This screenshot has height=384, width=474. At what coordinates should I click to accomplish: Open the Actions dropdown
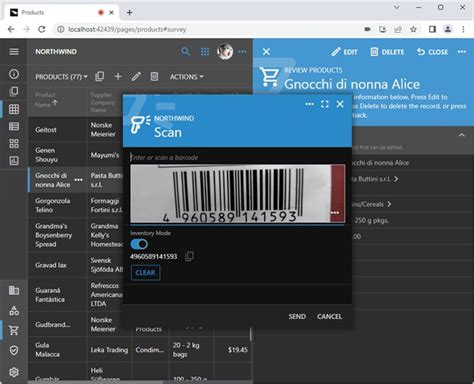click(x=186, y=77)
